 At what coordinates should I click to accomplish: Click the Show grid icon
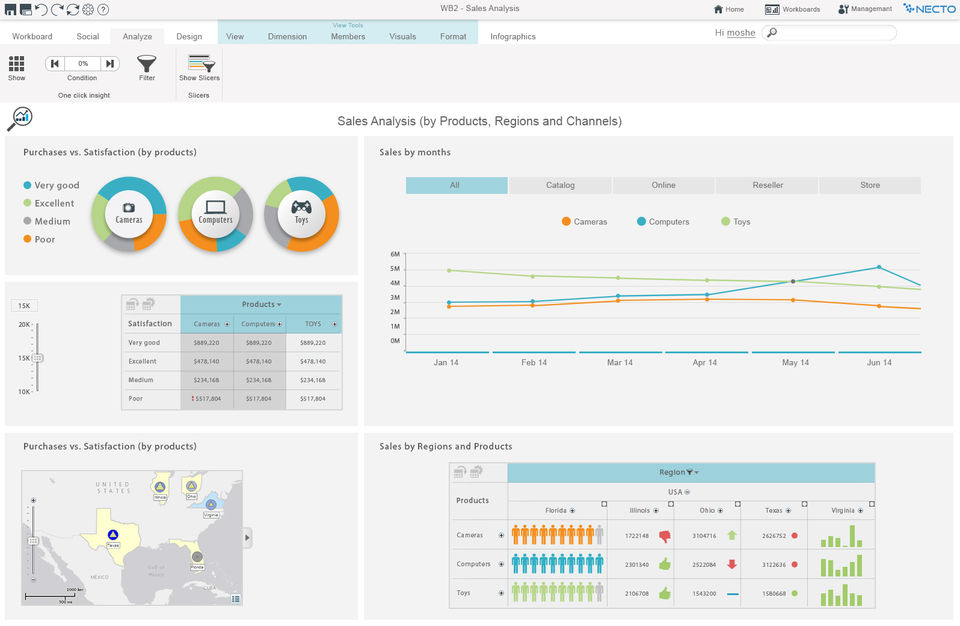pos(17,63)
